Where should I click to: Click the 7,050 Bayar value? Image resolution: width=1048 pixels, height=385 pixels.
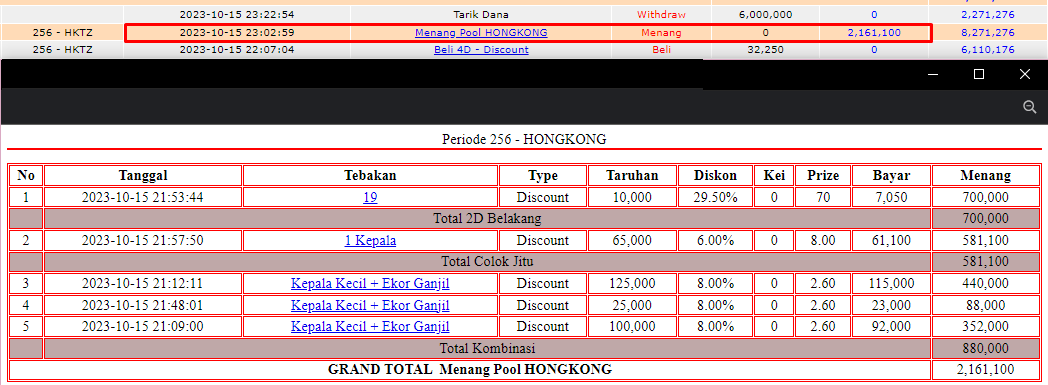click(891, 197)
